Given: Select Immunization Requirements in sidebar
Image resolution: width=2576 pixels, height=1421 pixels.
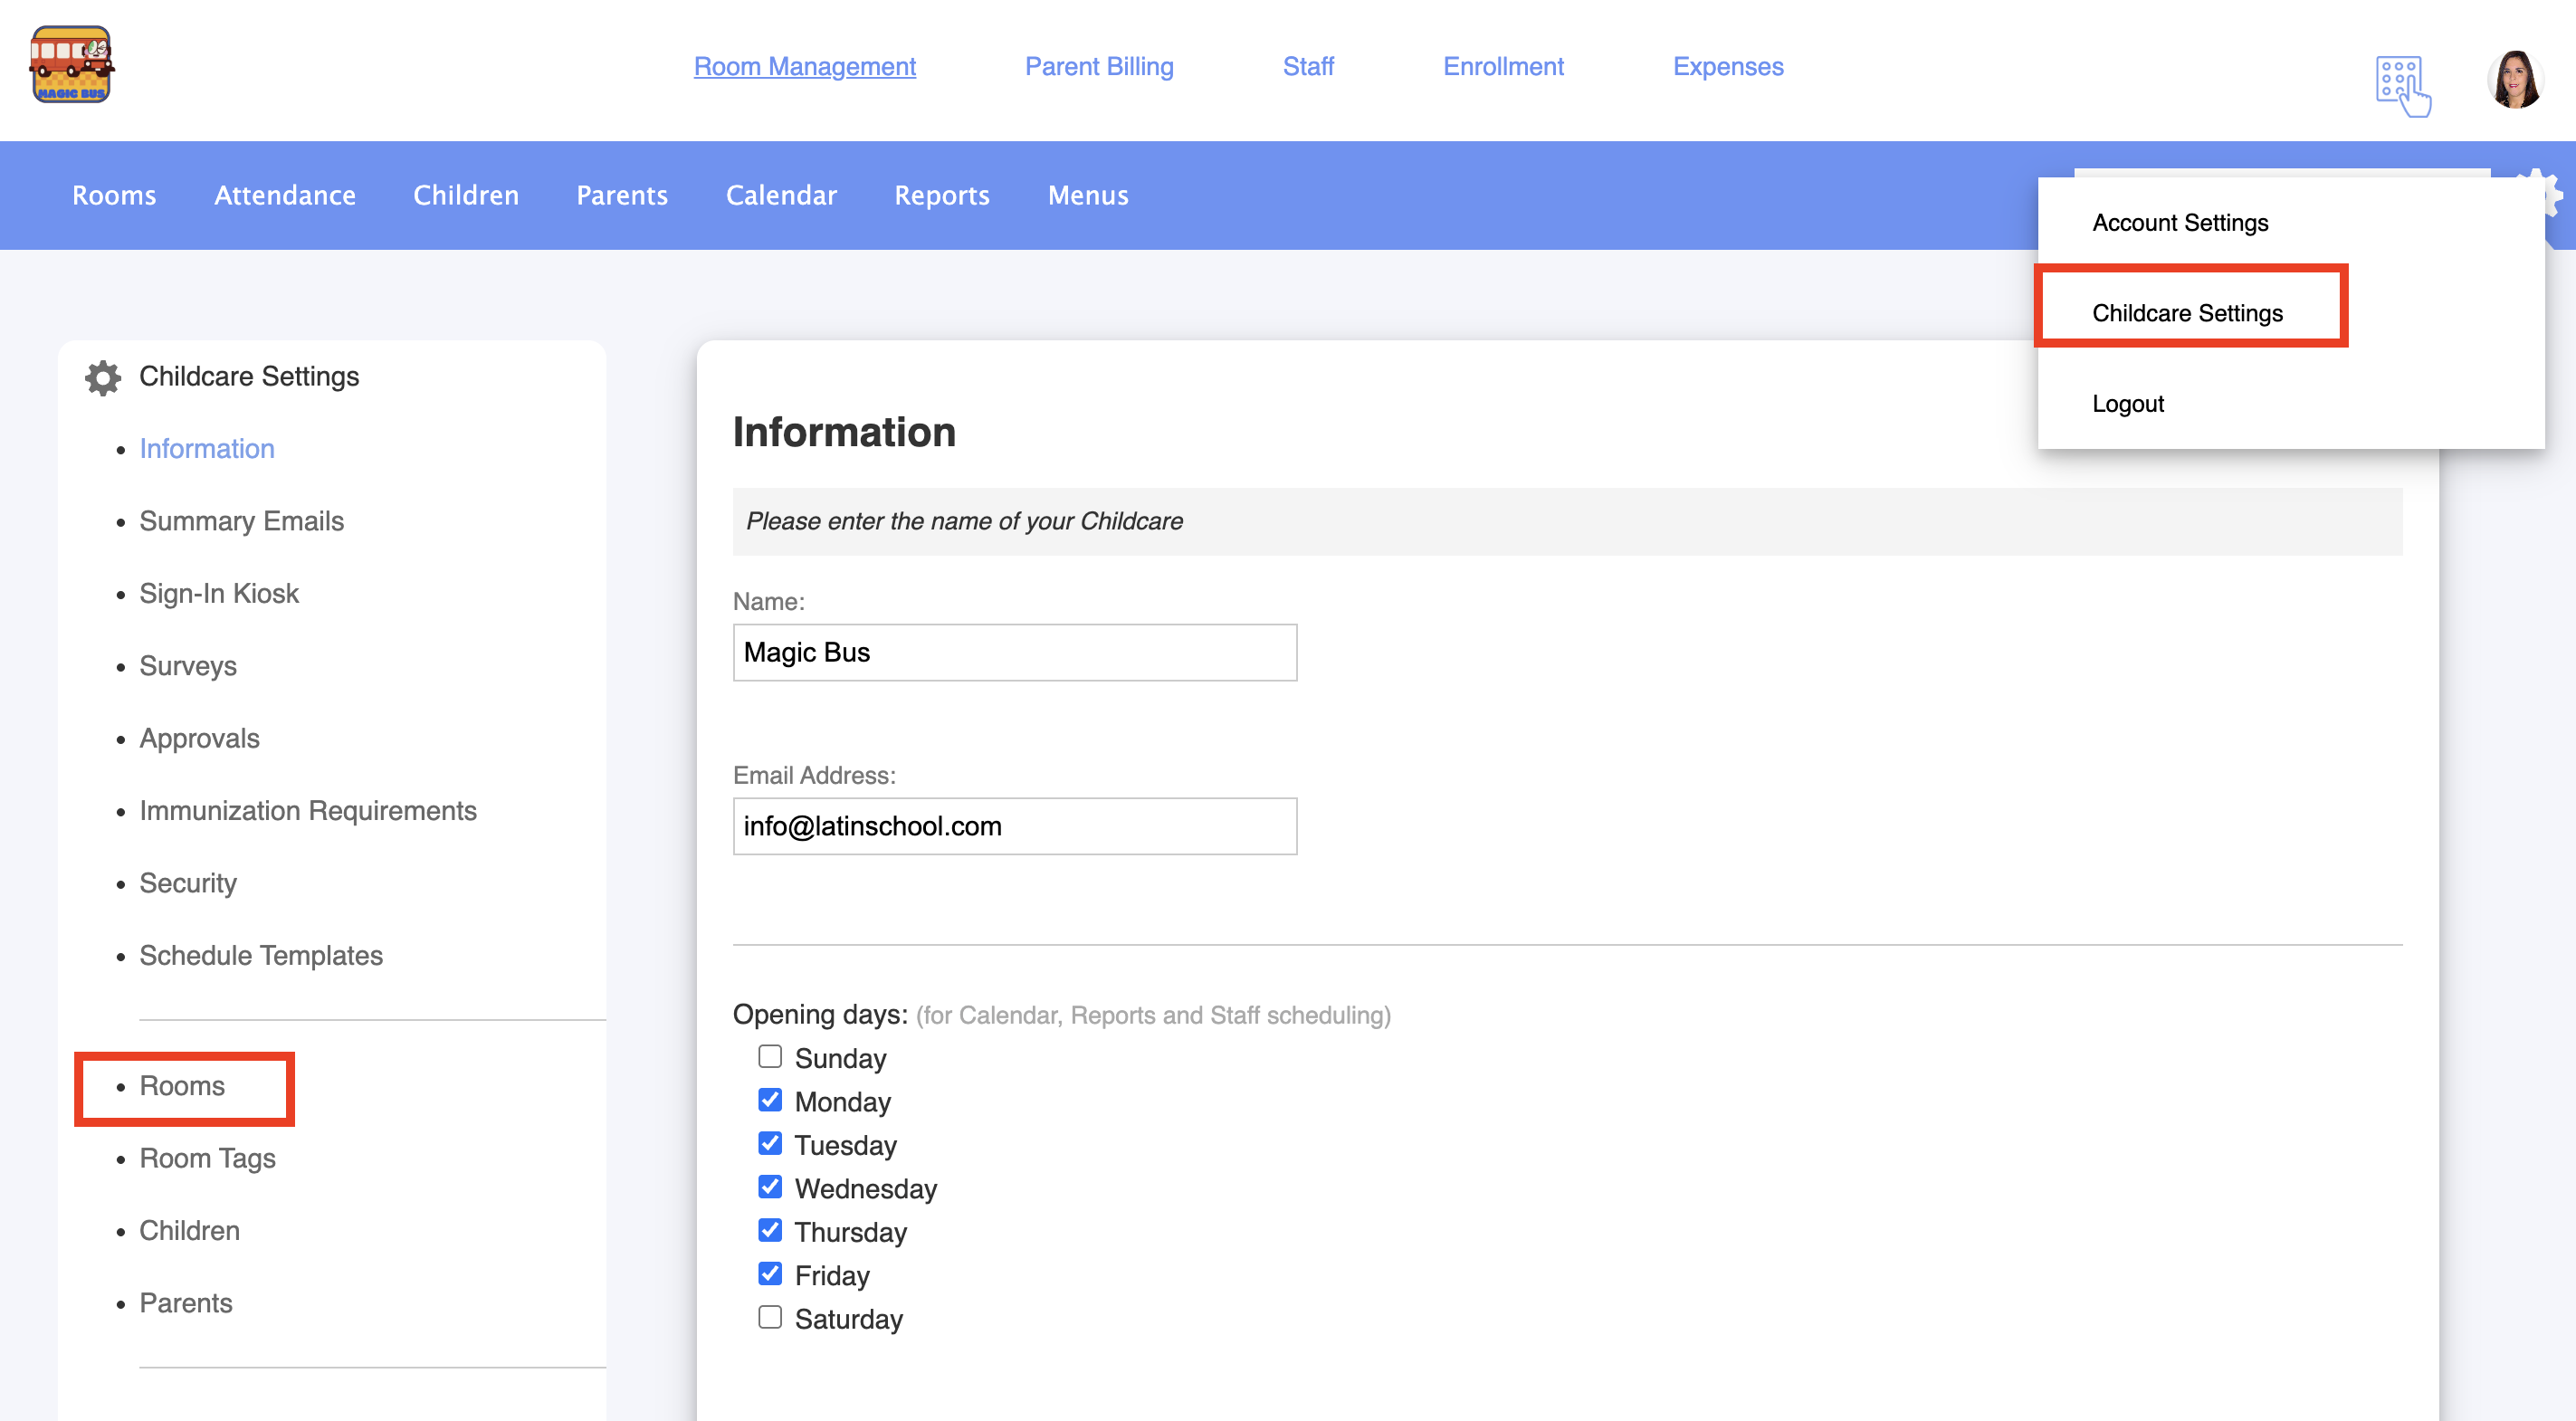Looking at the screenshot, I should (x=307, y=810).
